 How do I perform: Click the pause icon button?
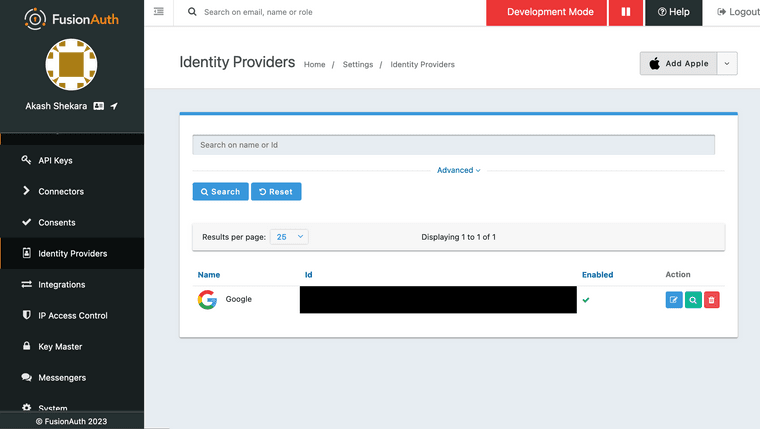(626, 12)
